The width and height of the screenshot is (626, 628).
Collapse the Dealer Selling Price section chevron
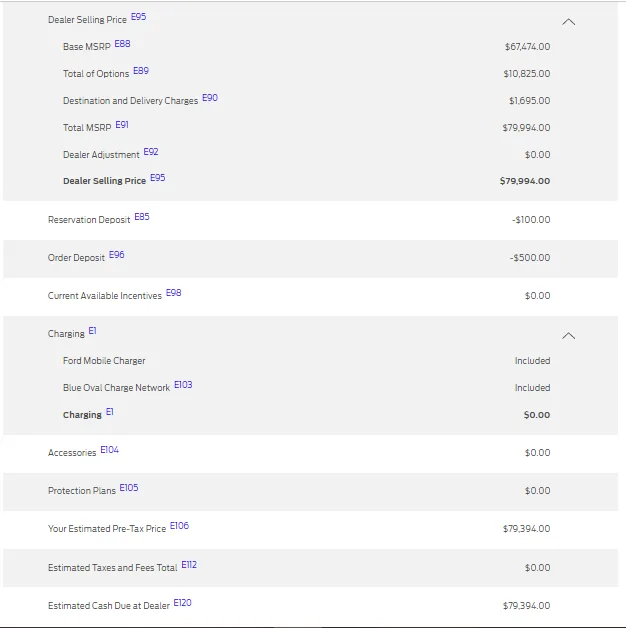[569, 21]
